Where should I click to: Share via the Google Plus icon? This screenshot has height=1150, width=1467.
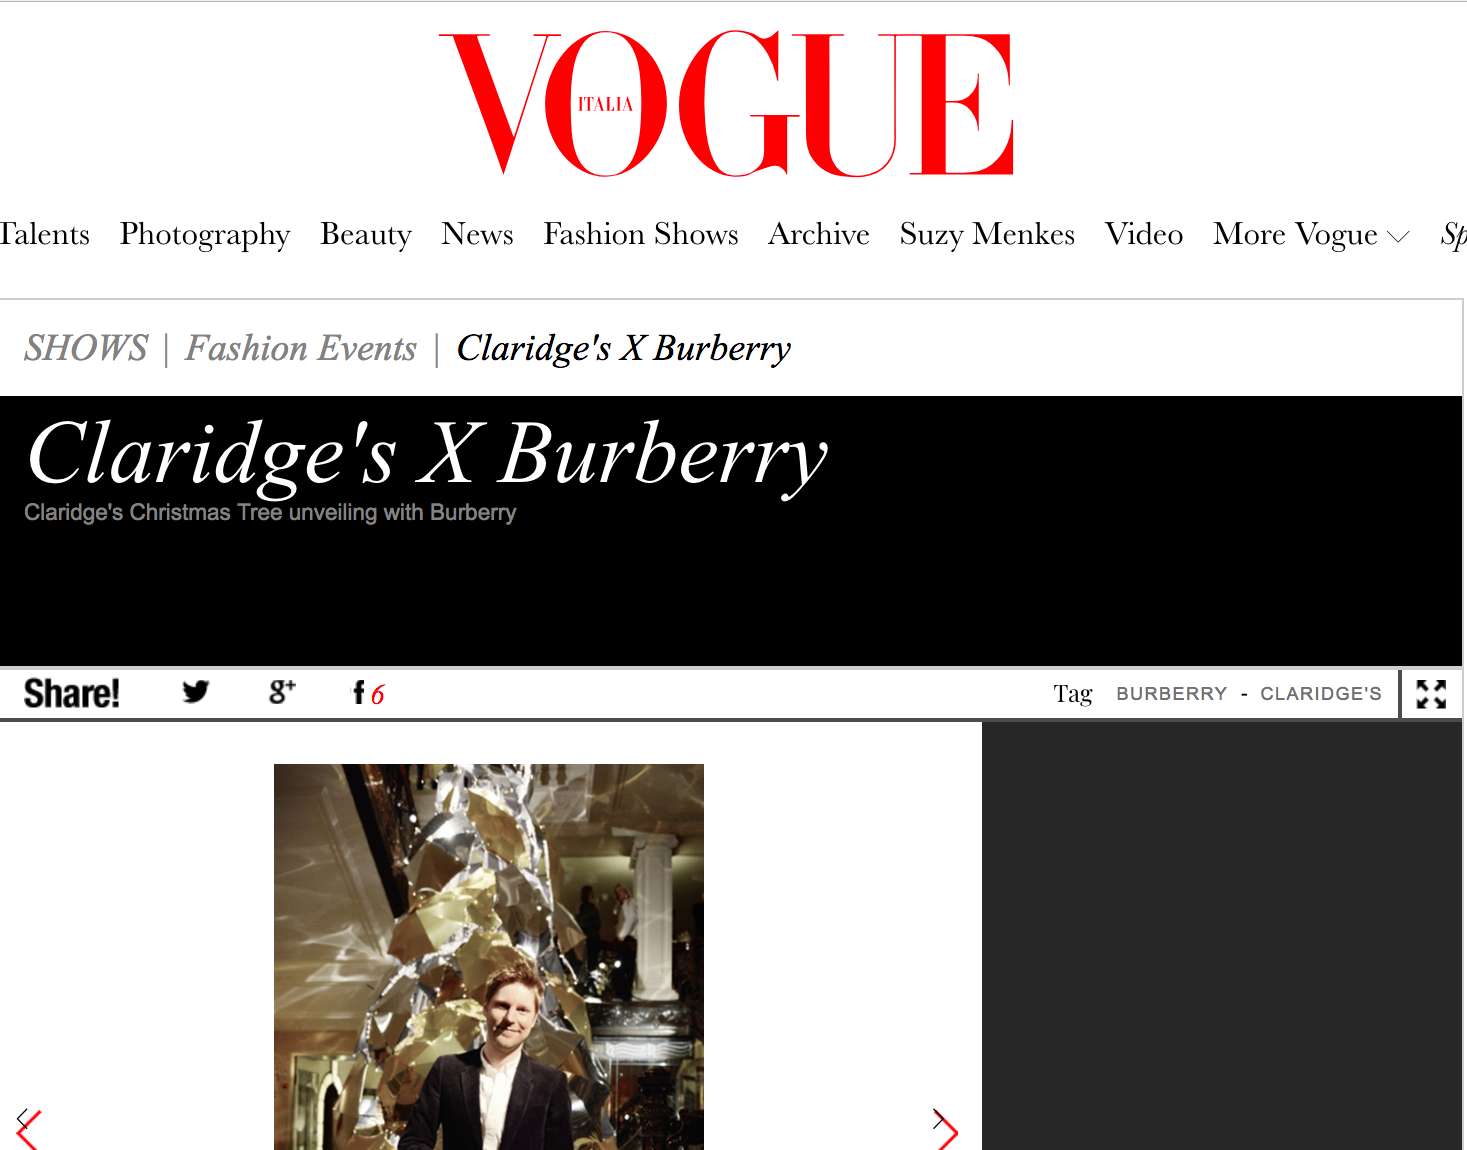[x=282, y=692]
